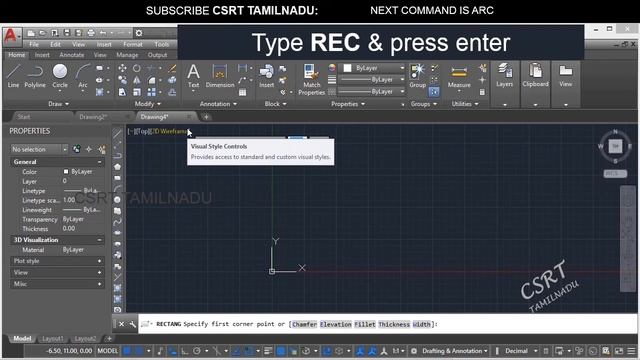Expand the Draw panel dropdown

[x=58, y=104]
